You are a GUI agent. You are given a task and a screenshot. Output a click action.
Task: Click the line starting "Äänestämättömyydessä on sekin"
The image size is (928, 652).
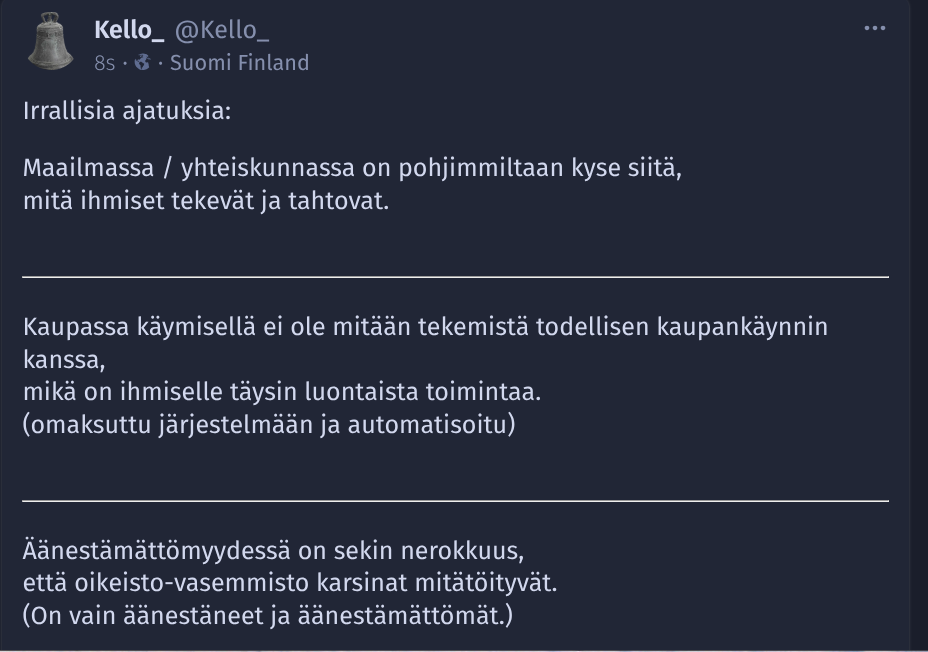coord(273,550)
